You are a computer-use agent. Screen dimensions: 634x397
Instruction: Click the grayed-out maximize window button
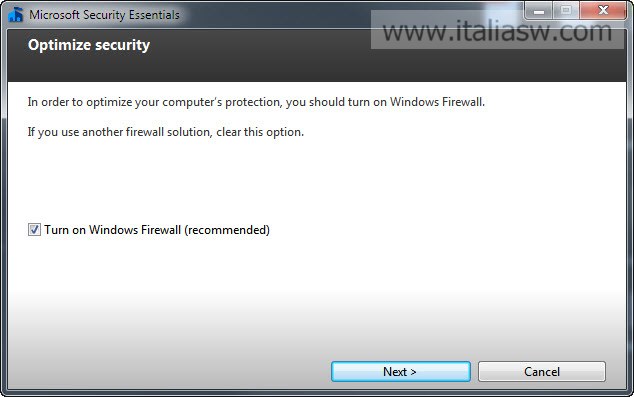tap(566, 11)
